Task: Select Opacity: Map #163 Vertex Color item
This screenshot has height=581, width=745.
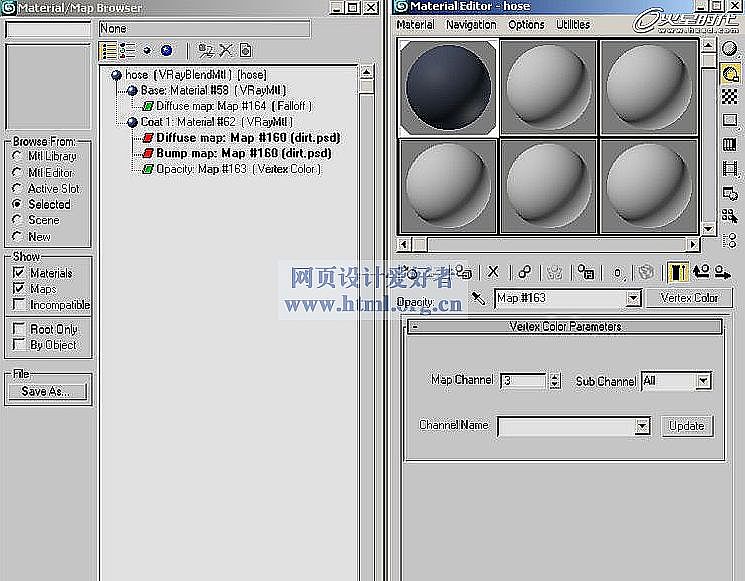Action: click(232, 169)
